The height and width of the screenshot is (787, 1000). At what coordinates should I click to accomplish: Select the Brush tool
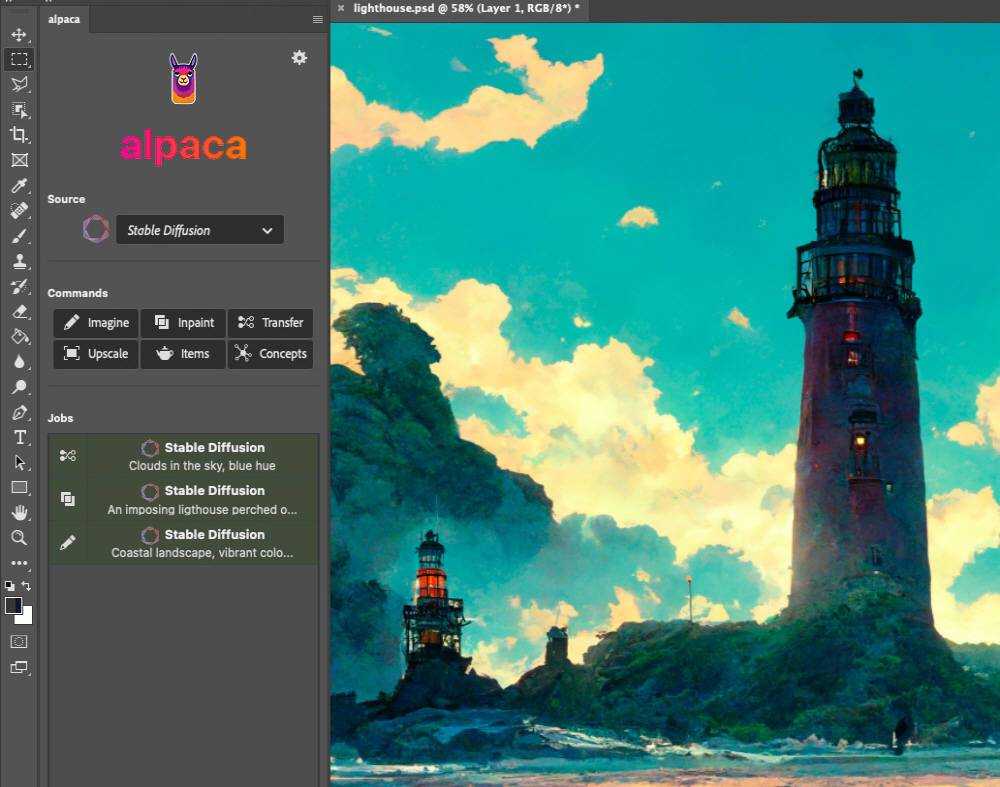(19, 237)
